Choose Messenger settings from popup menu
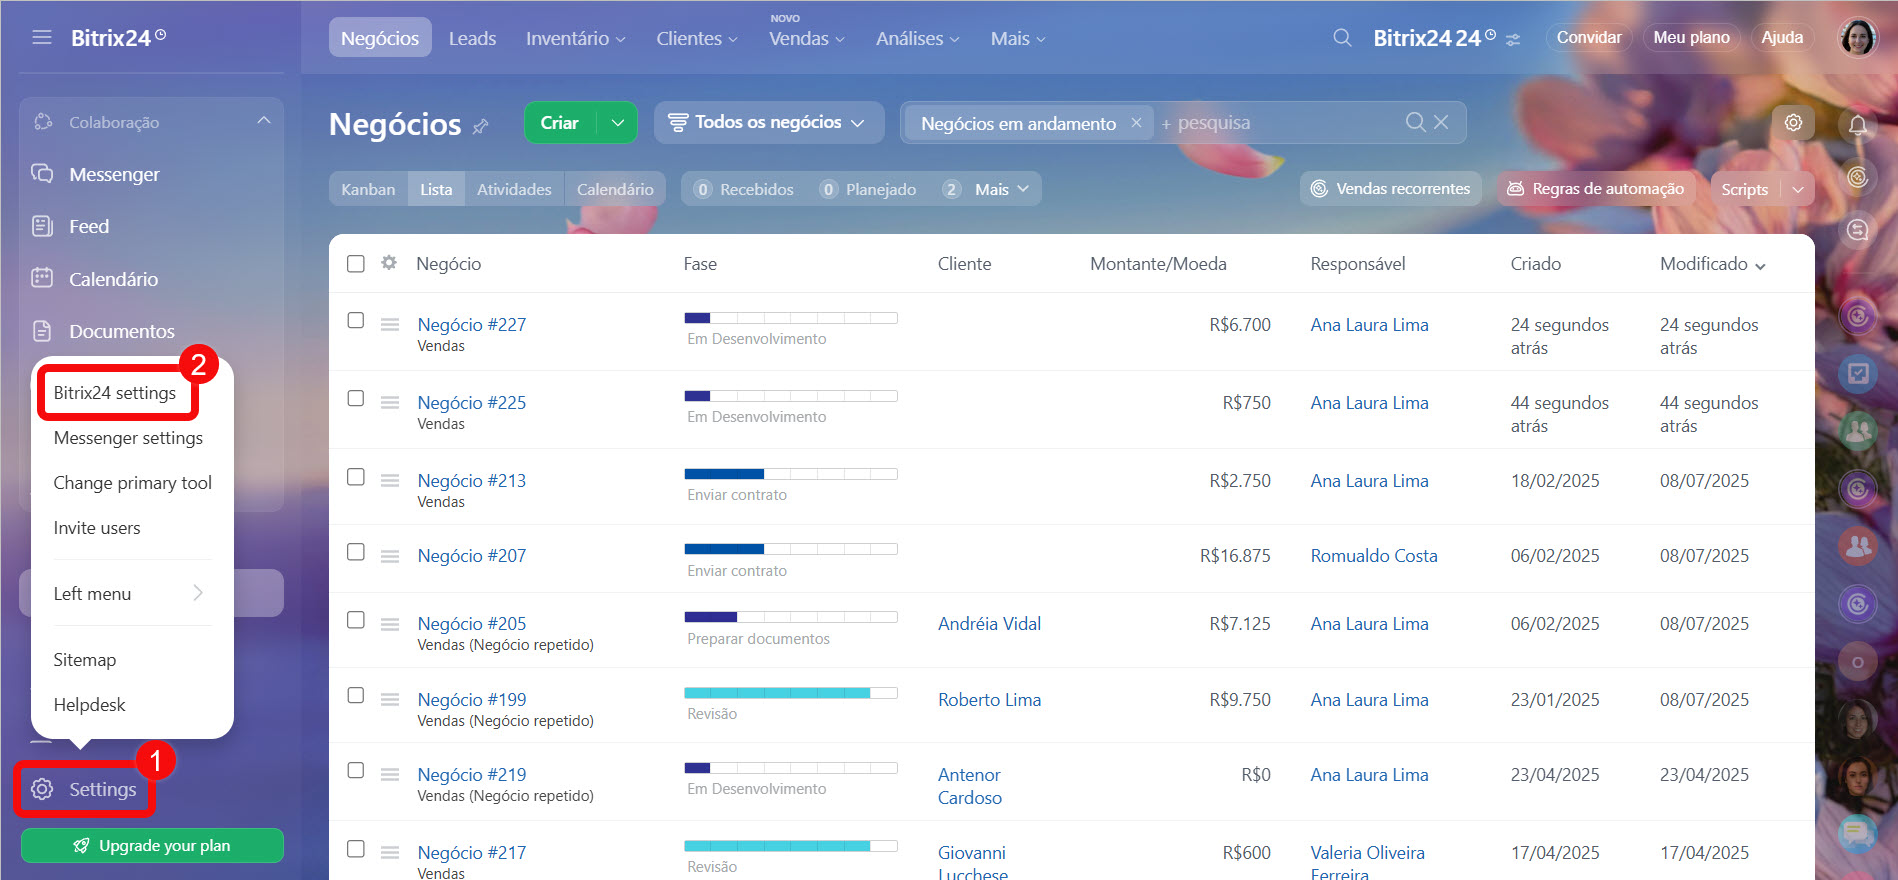Screen dimensions: 1898x880 128,438
